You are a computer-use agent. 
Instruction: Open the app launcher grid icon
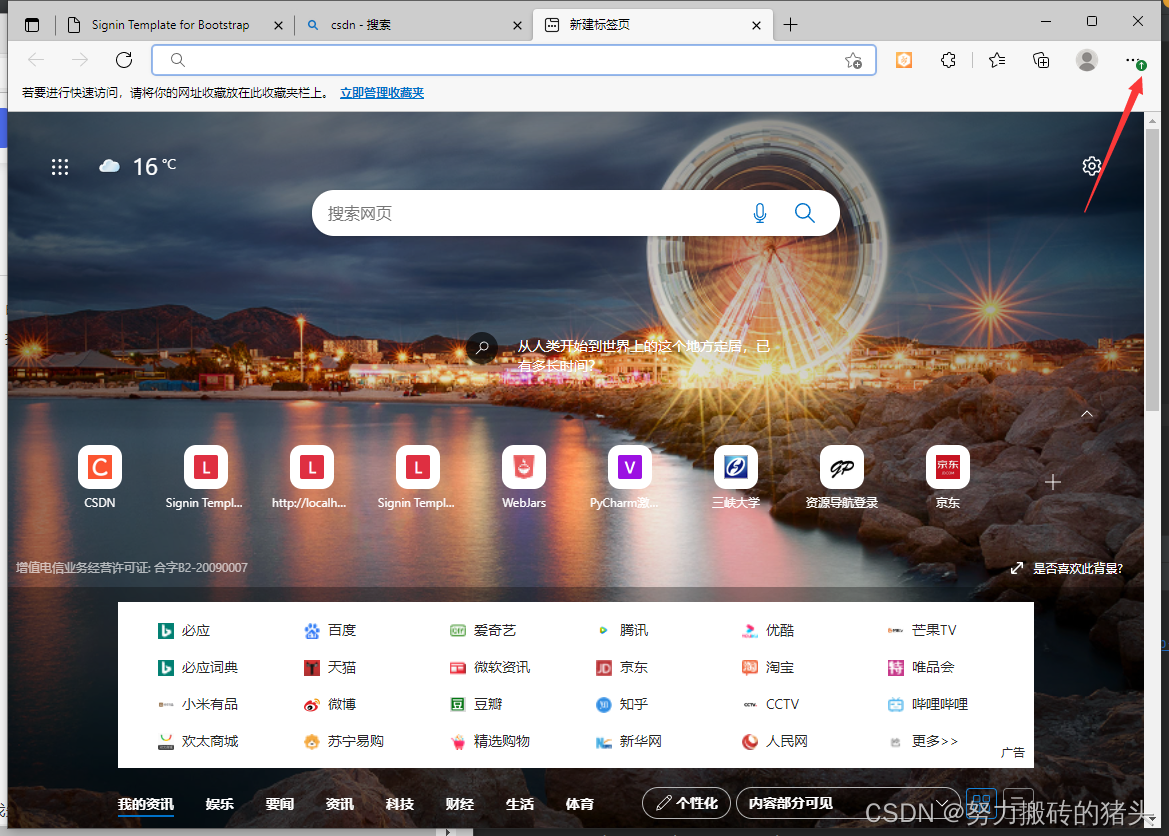coord(60,166)
